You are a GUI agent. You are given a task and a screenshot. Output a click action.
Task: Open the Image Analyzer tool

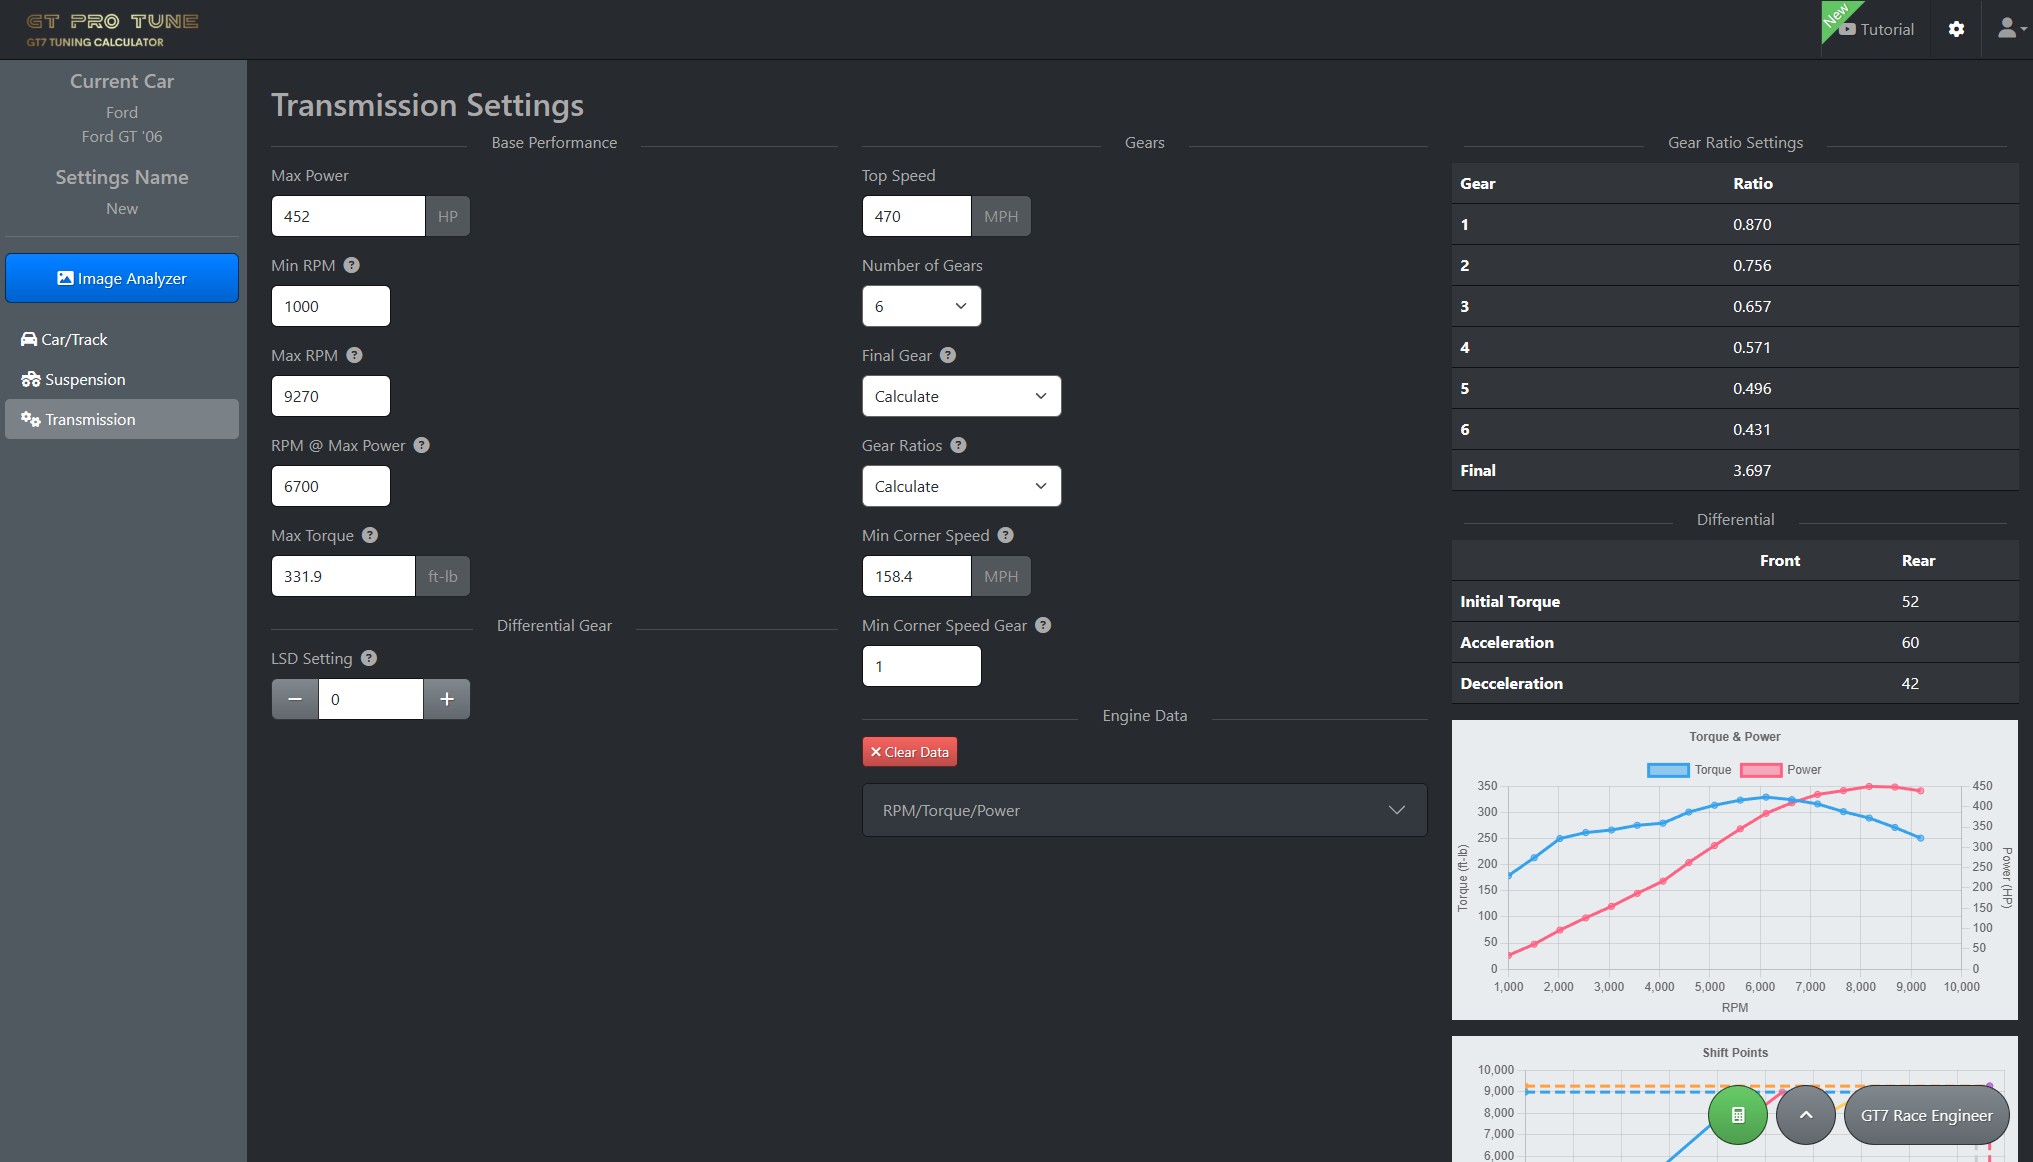coord(122,278)
